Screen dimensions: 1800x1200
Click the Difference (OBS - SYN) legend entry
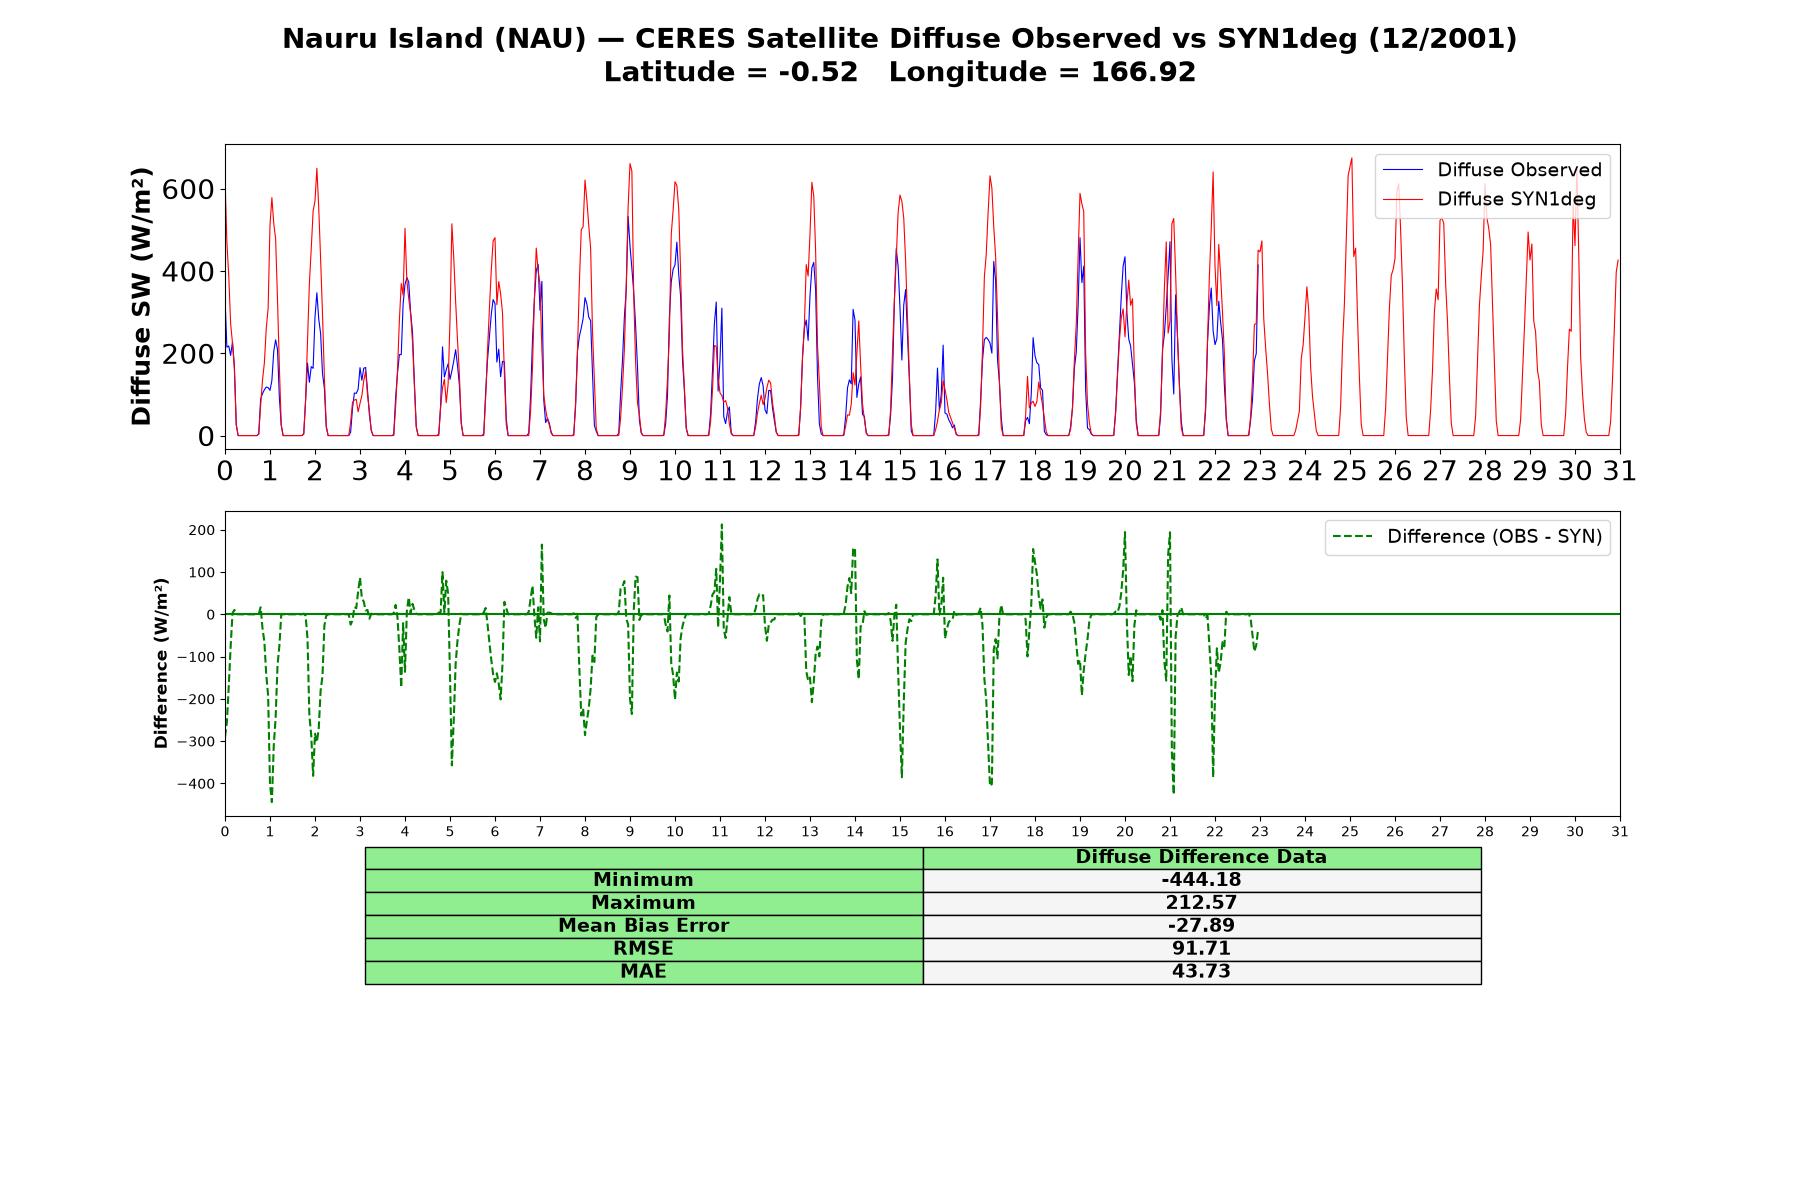pyautogui.click(x=1468, y=537)
